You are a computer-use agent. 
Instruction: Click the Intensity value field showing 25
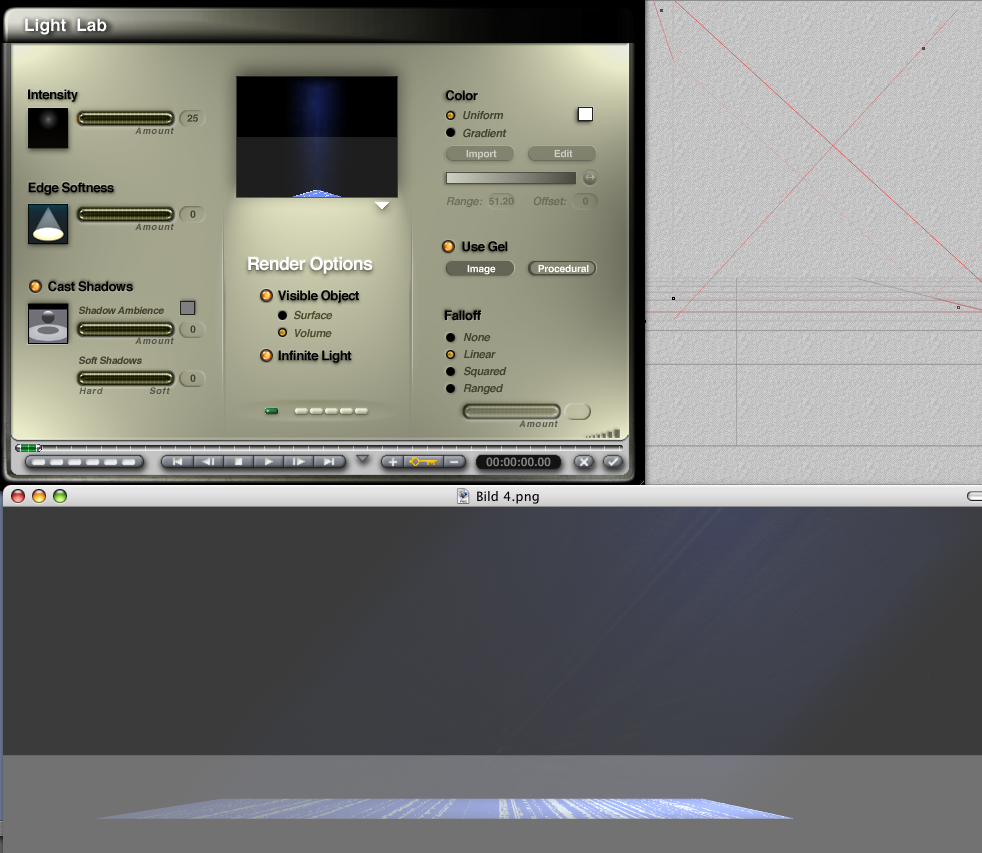coord(192,118)
